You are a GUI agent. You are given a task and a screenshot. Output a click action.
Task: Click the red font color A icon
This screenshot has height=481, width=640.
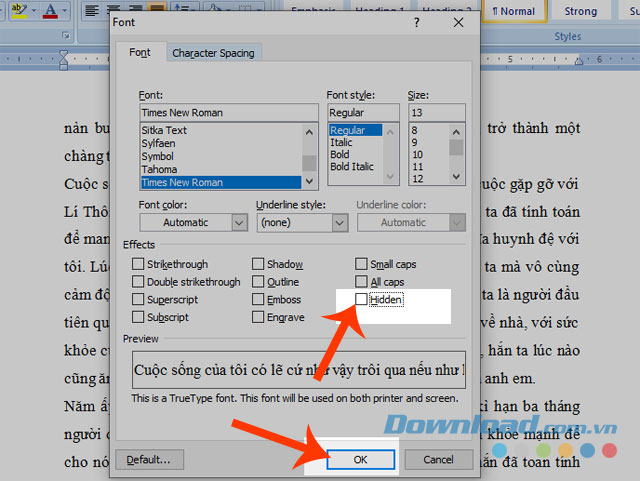pos(50,10)
